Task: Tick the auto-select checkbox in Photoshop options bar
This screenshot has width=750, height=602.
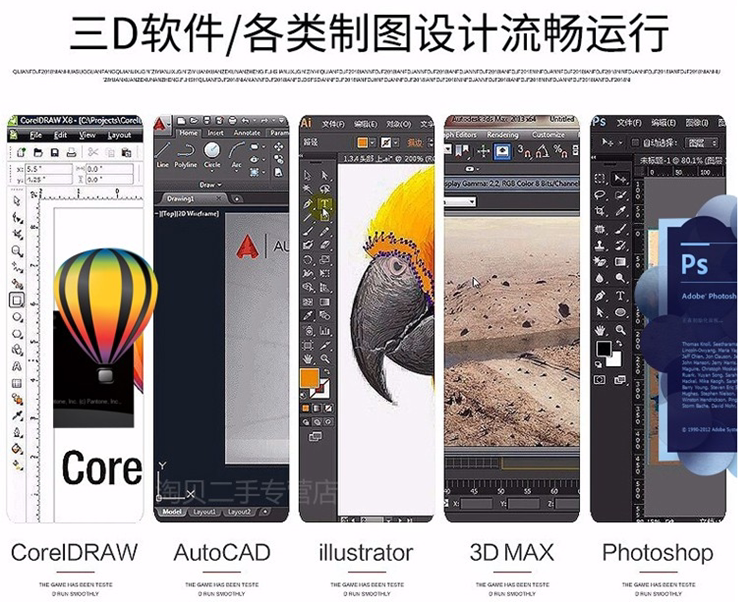Action: click(x=635, y=142)
